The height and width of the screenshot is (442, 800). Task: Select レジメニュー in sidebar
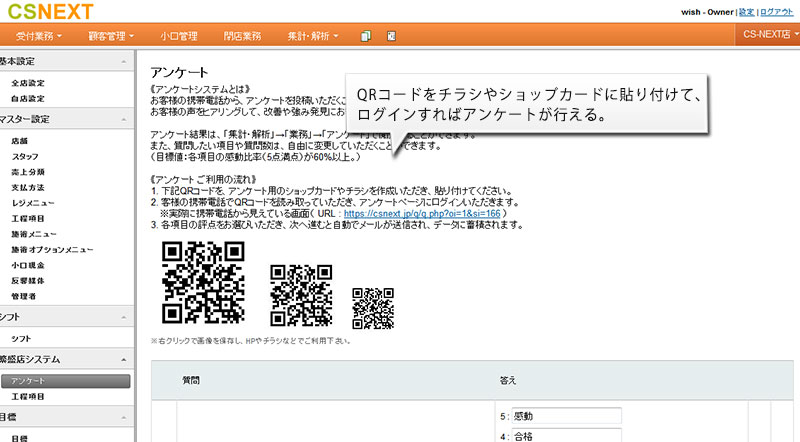[x=33, y=203]
